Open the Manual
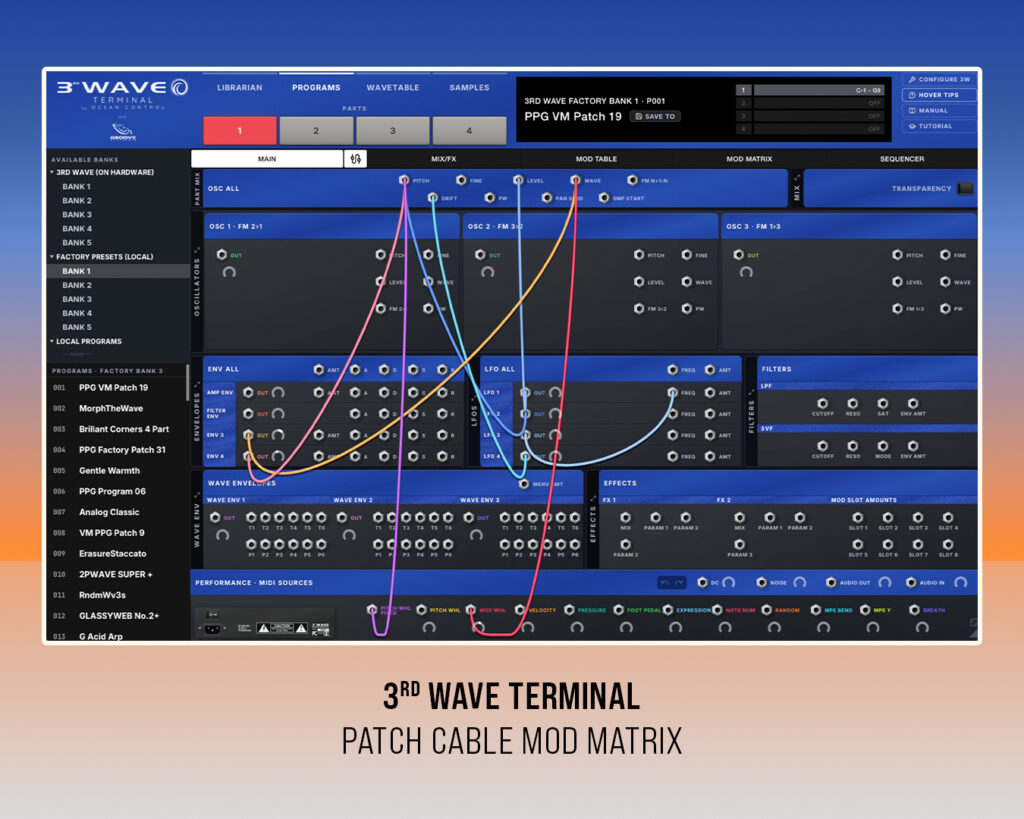This screenshot has height=819, width=1024. pyautogui.click(x=938, y=110)
